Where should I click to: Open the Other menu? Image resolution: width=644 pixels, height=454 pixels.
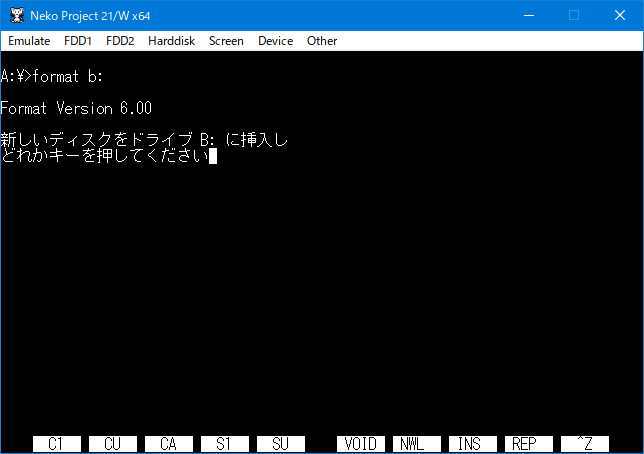(322, 41)
